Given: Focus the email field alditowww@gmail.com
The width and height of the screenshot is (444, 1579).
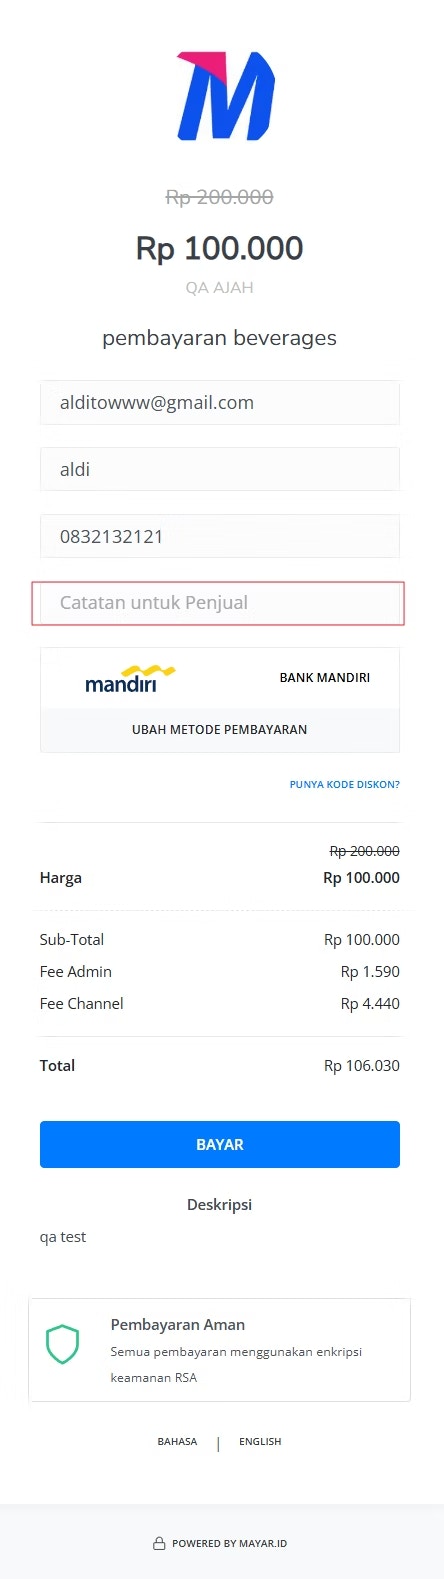Looking at the screenshot, I should pyautogui.click(x=220, y=403).
